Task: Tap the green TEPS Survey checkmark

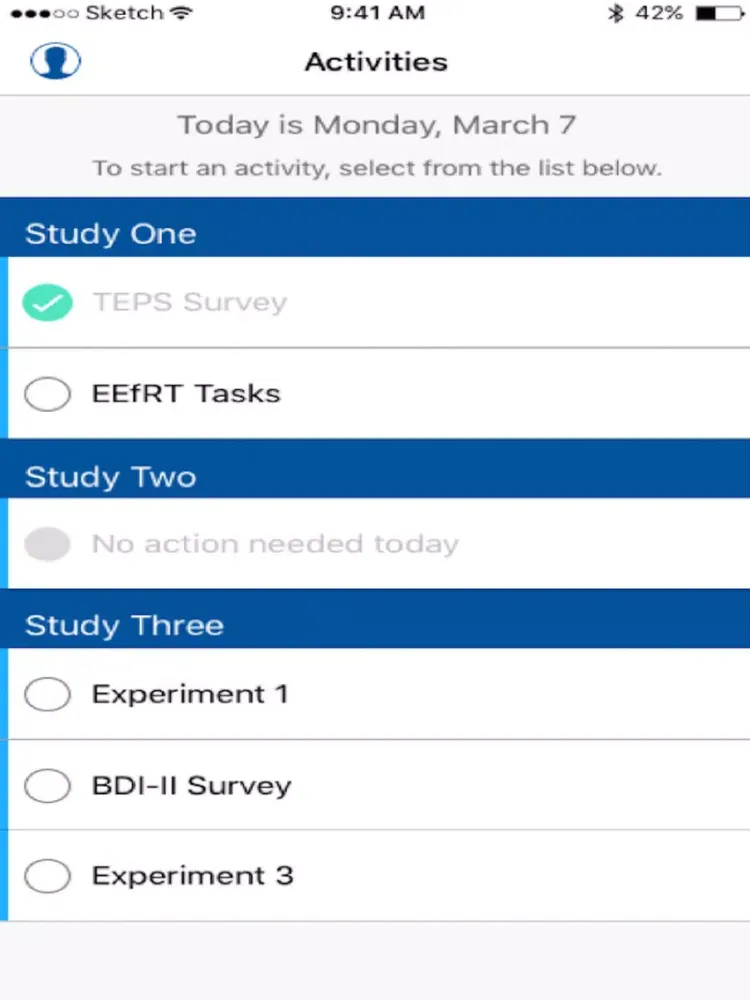Action: tap(47, 302)
